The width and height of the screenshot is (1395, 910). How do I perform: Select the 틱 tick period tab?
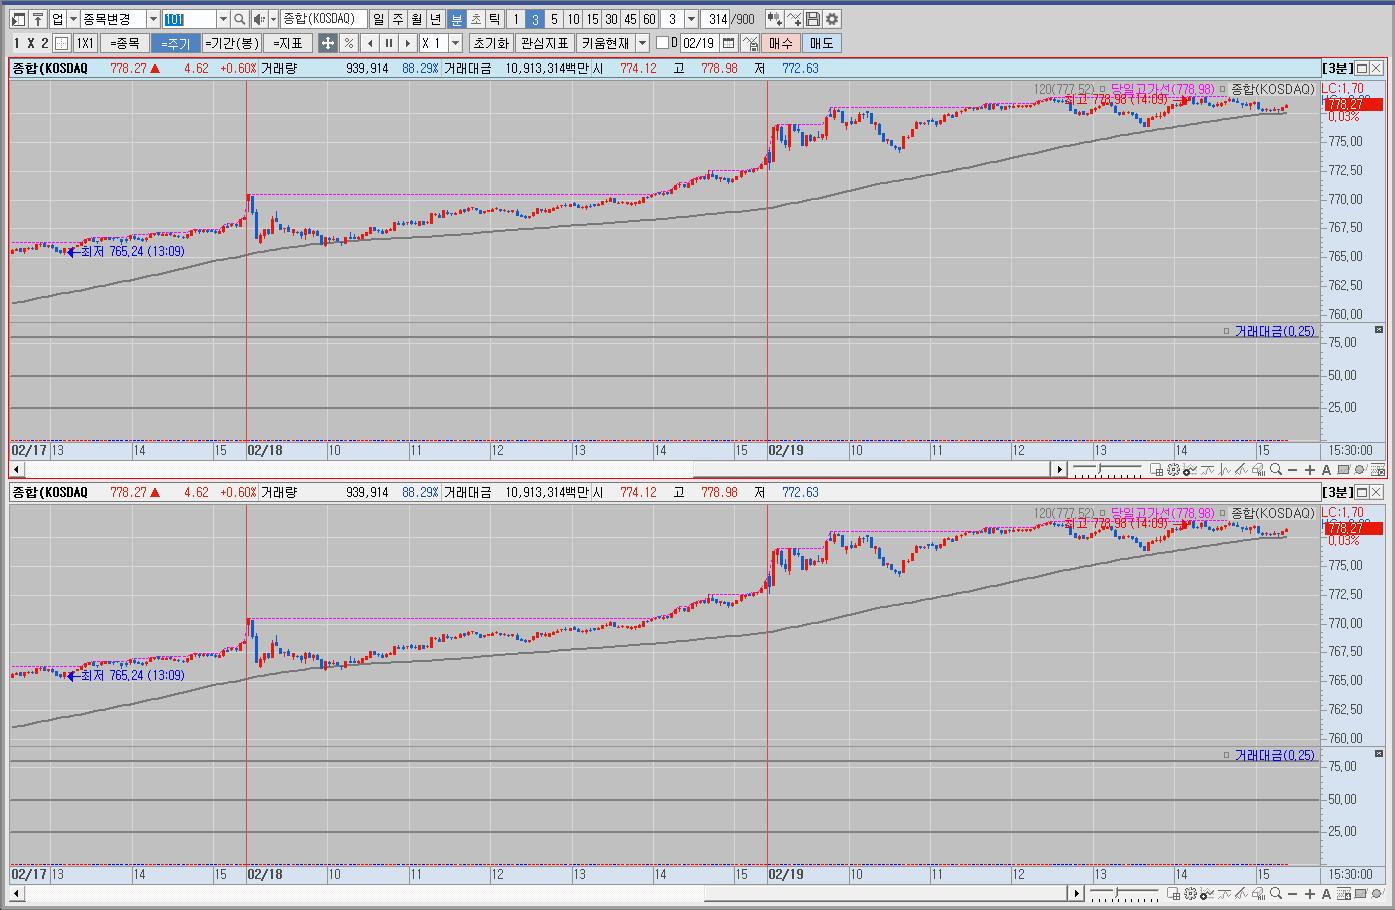(x=494, y=19)
